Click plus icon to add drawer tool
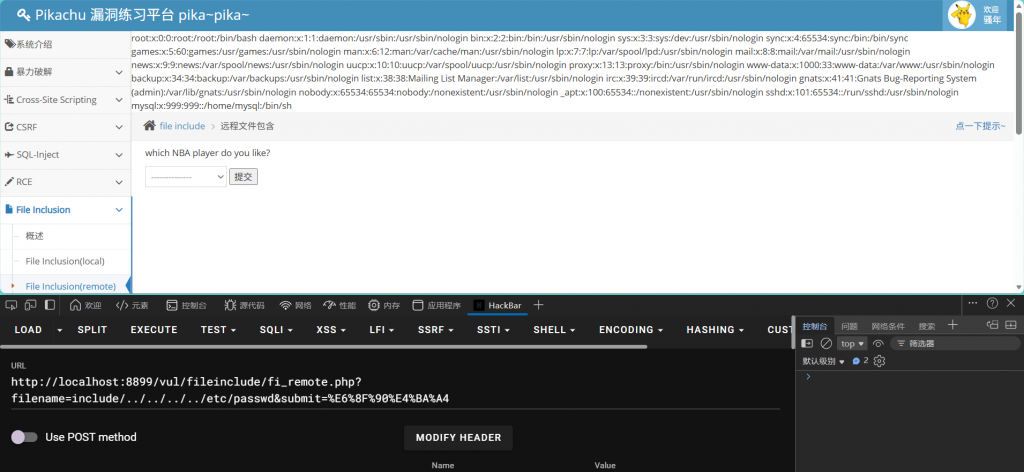The width and height of the screenshot is (1024, 472). tap(952, 324)
